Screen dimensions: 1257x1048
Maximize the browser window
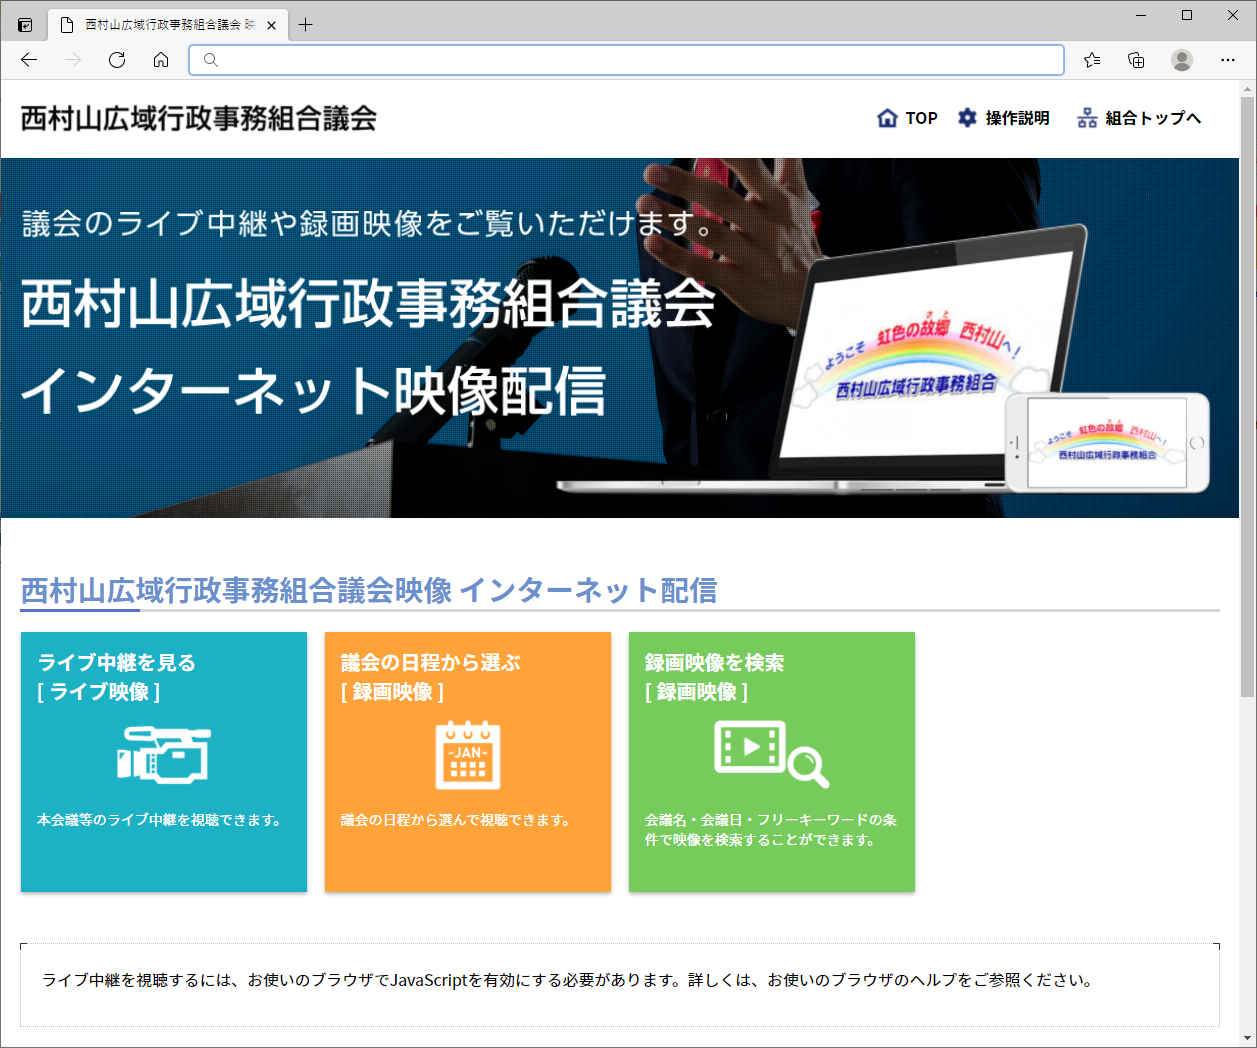point(1187,15)
